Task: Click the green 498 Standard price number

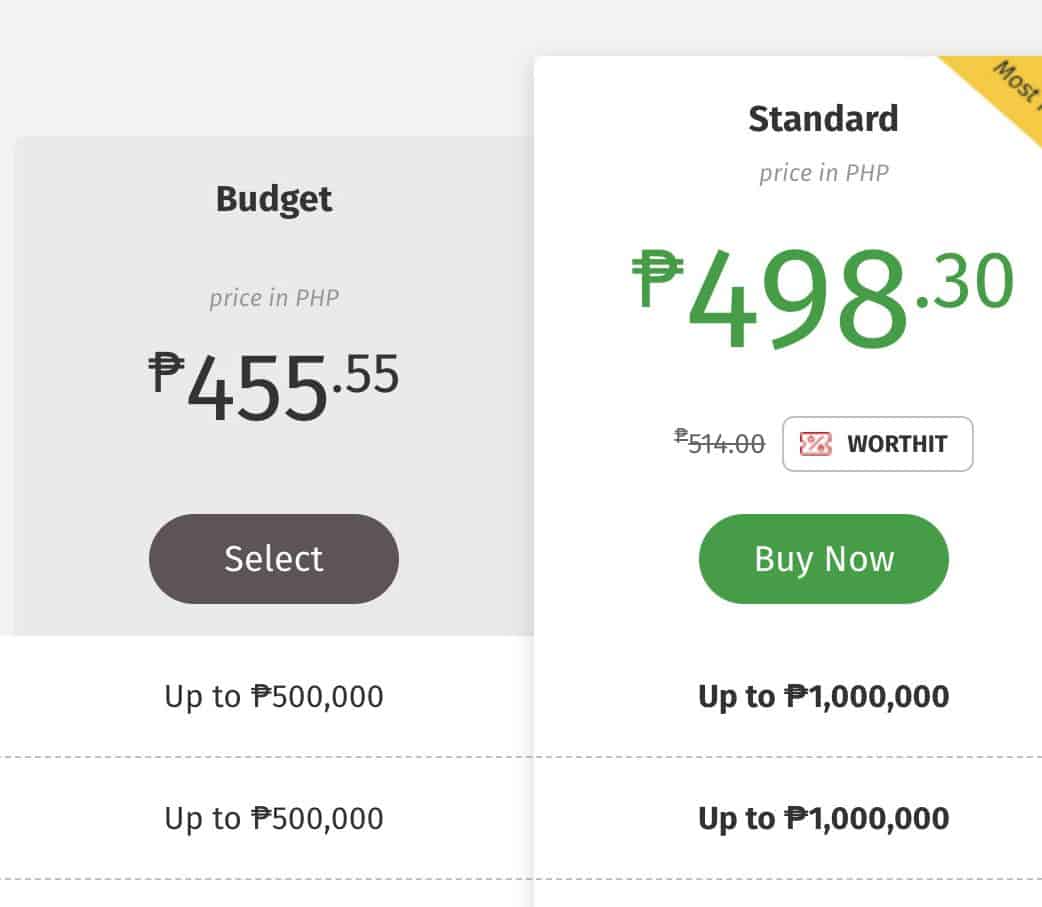Action: 798,298
